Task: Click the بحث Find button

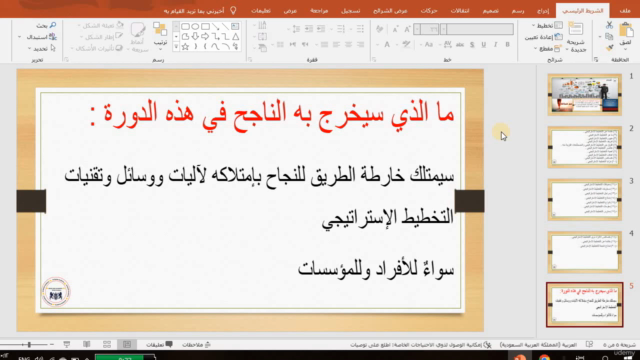Action: [x=46, y=25]
